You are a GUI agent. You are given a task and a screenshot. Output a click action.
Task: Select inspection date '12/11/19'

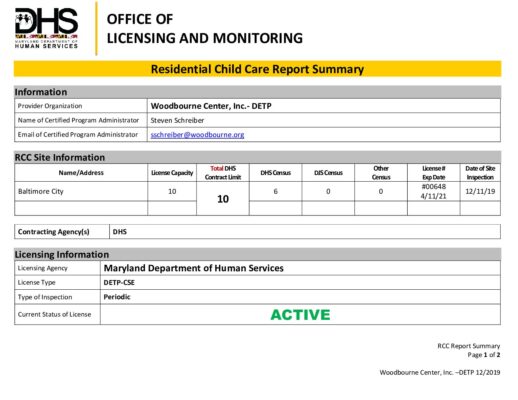pos(480,191)
